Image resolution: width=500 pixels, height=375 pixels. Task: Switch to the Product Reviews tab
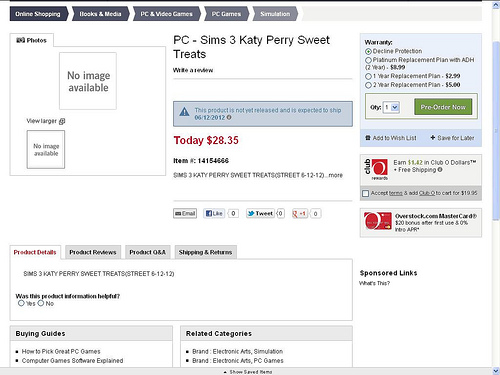coord(93,252)
